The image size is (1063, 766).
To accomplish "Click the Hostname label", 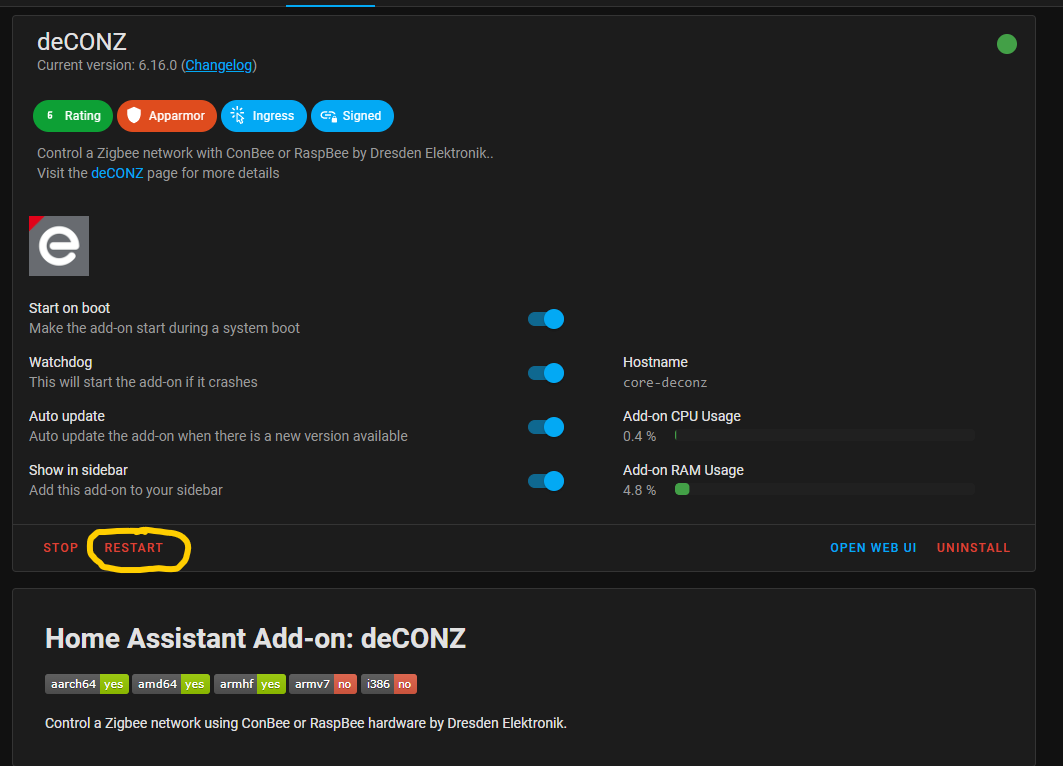I will [656, 363].
